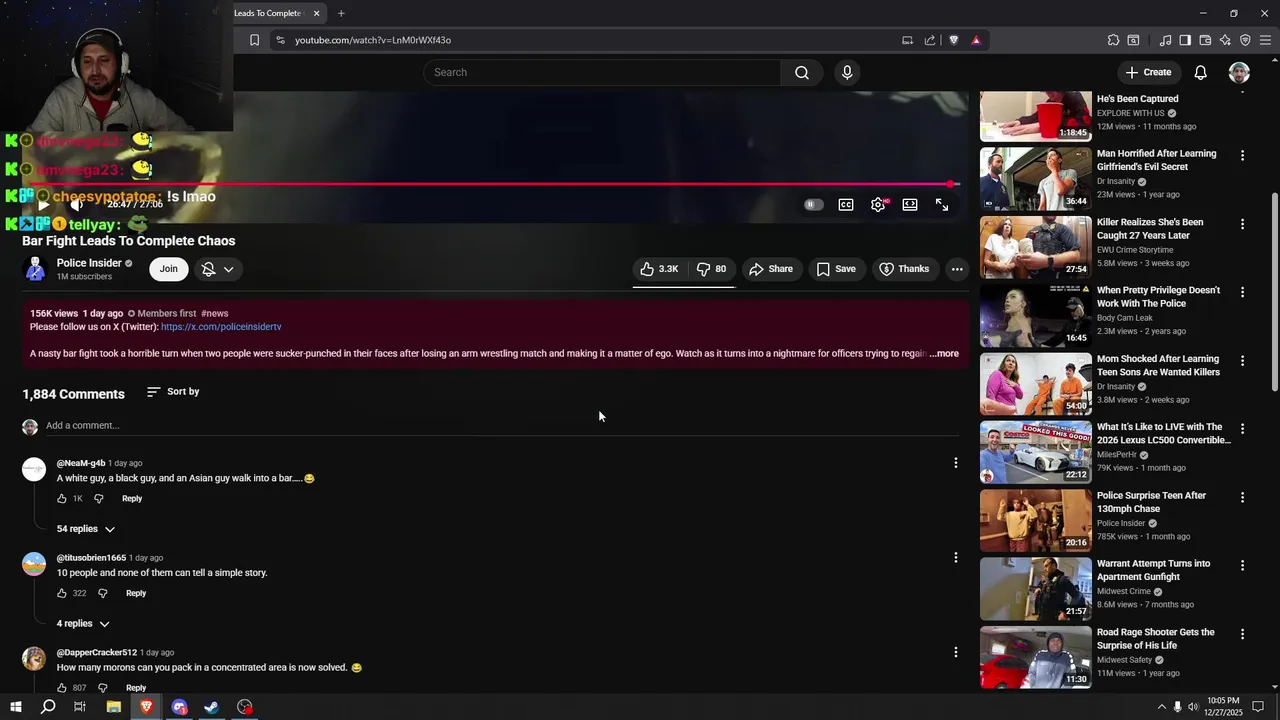Screen dimensions: 1280x720
Task: Switch to theater mode in the player
Action: coord(910,205)
